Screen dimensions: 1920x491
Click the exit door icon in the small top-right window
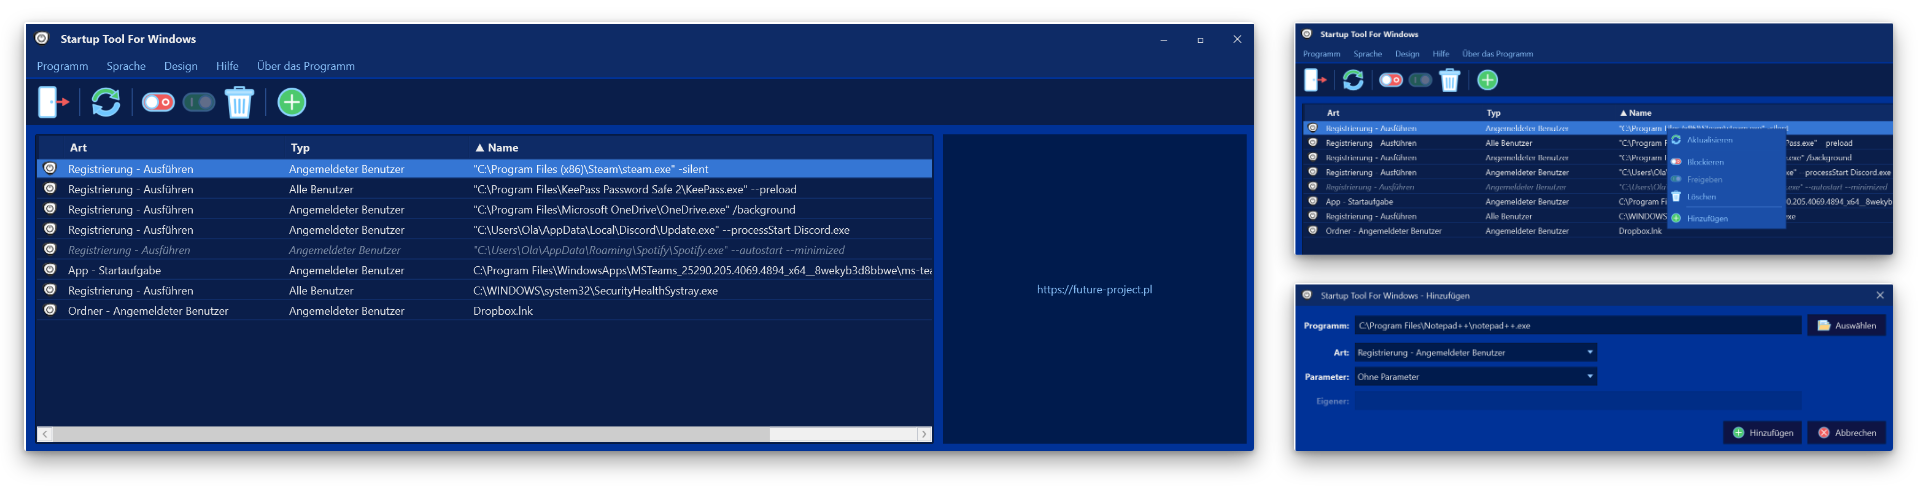[1315, 80]
